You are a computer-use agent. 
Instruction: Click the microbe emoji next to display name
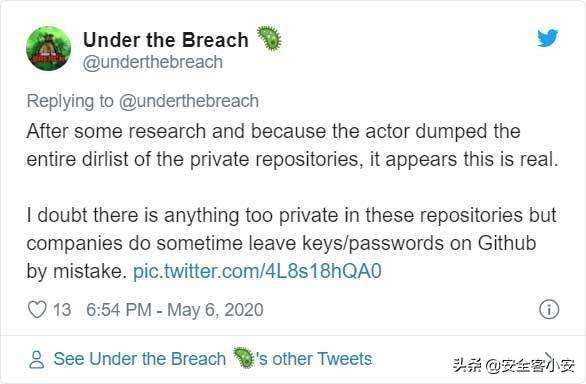(x=269, y=39)
